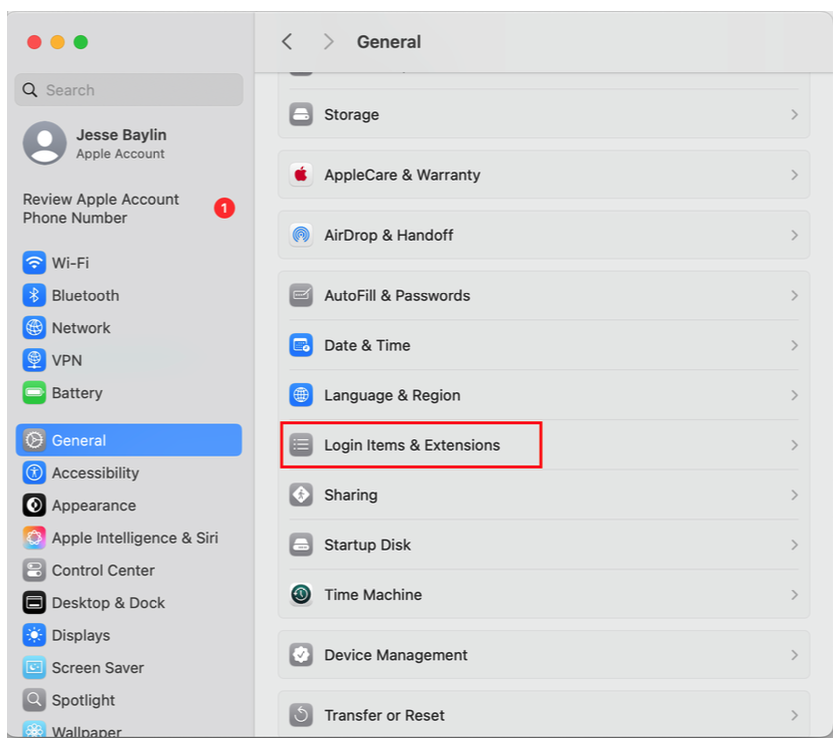Click the "Login Items & Extensions" label
Viewport: 840px width, 748px height.
pyautogui.click(x=412, y=445)
